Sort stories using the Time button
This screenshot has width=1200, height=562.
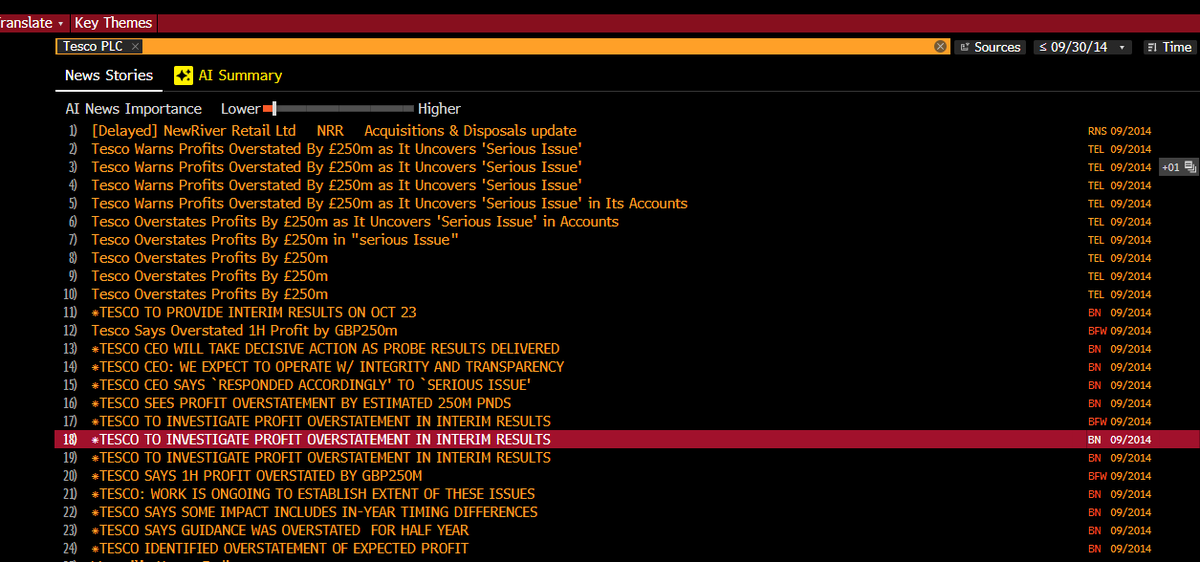1168,47
